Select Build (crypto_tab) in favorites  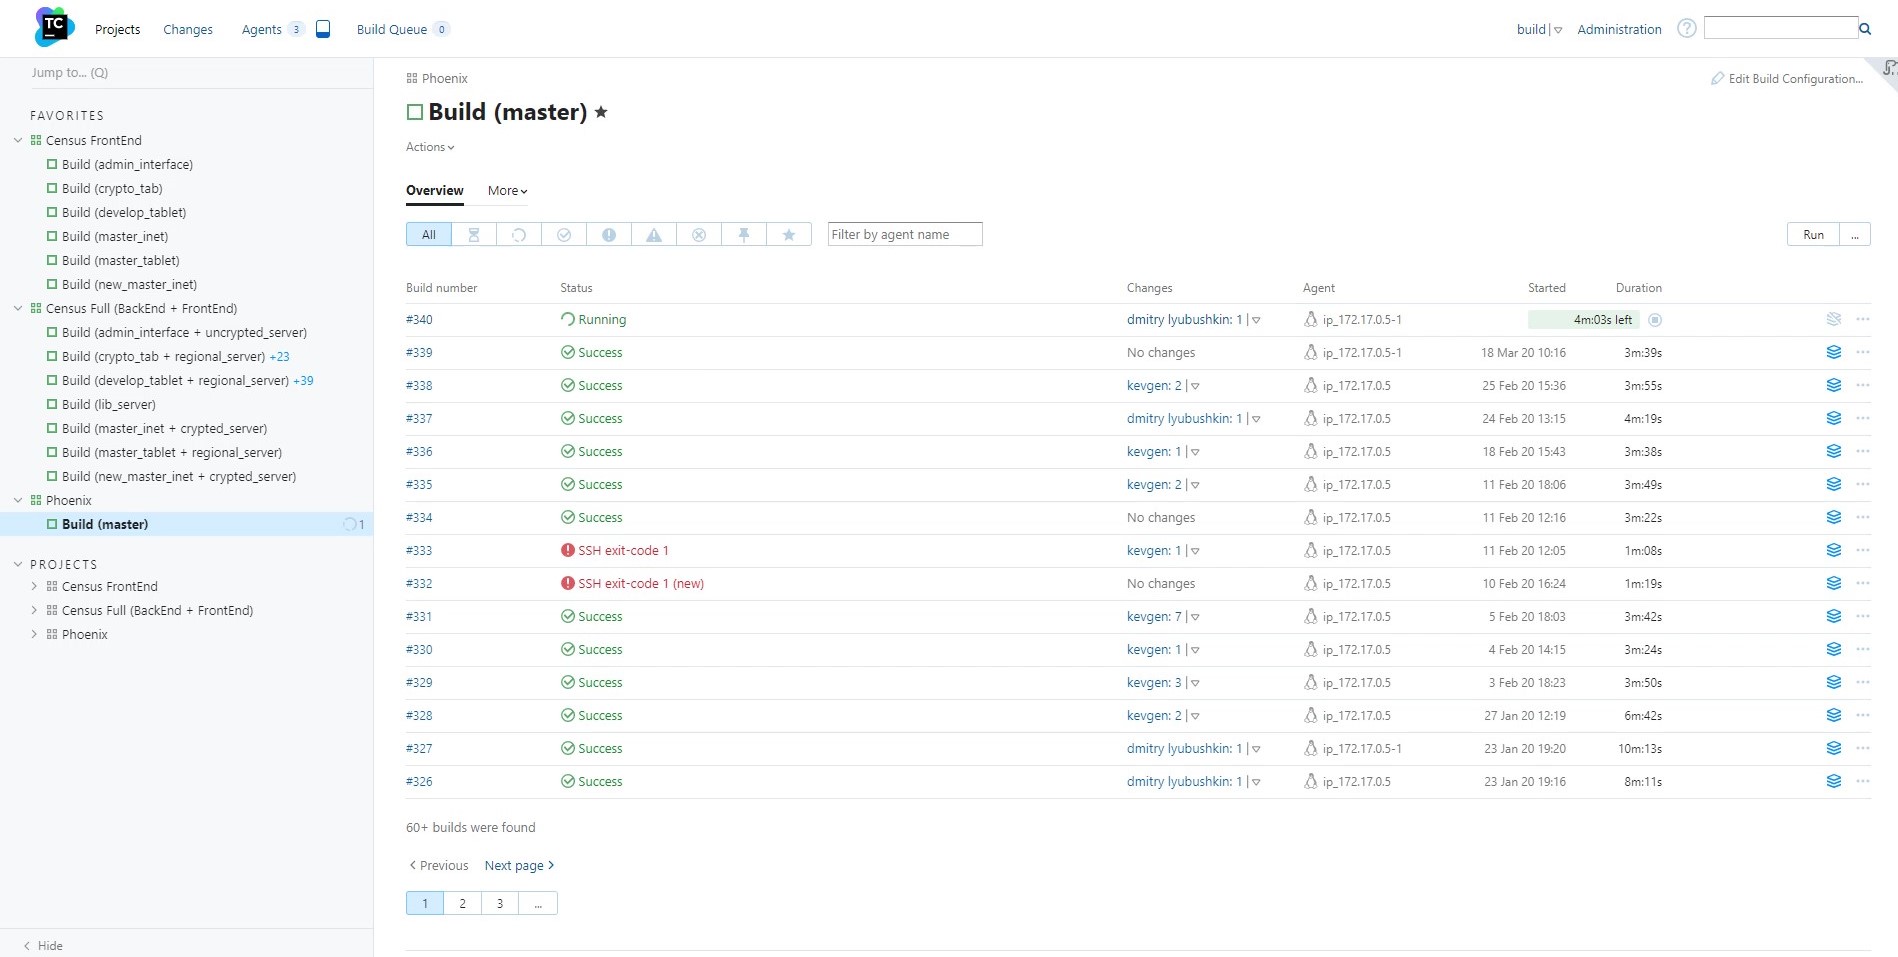pyautogui.click(x=112, y=188)
